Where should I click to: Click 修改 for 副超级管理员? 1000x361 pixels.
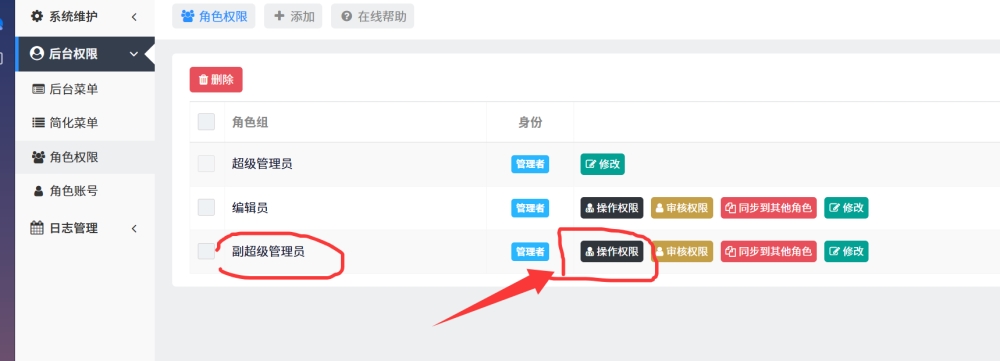846,251
